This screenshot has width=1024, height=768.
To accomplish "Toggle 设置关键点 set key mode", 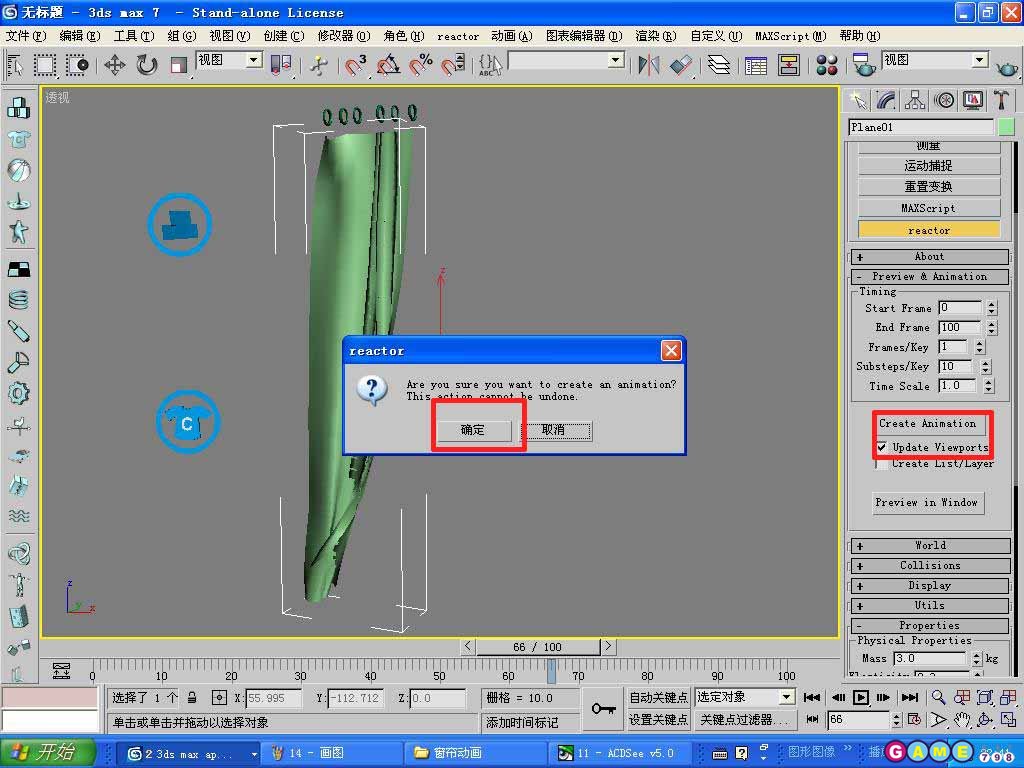I will pyautogui.click(x=658, y=720).
